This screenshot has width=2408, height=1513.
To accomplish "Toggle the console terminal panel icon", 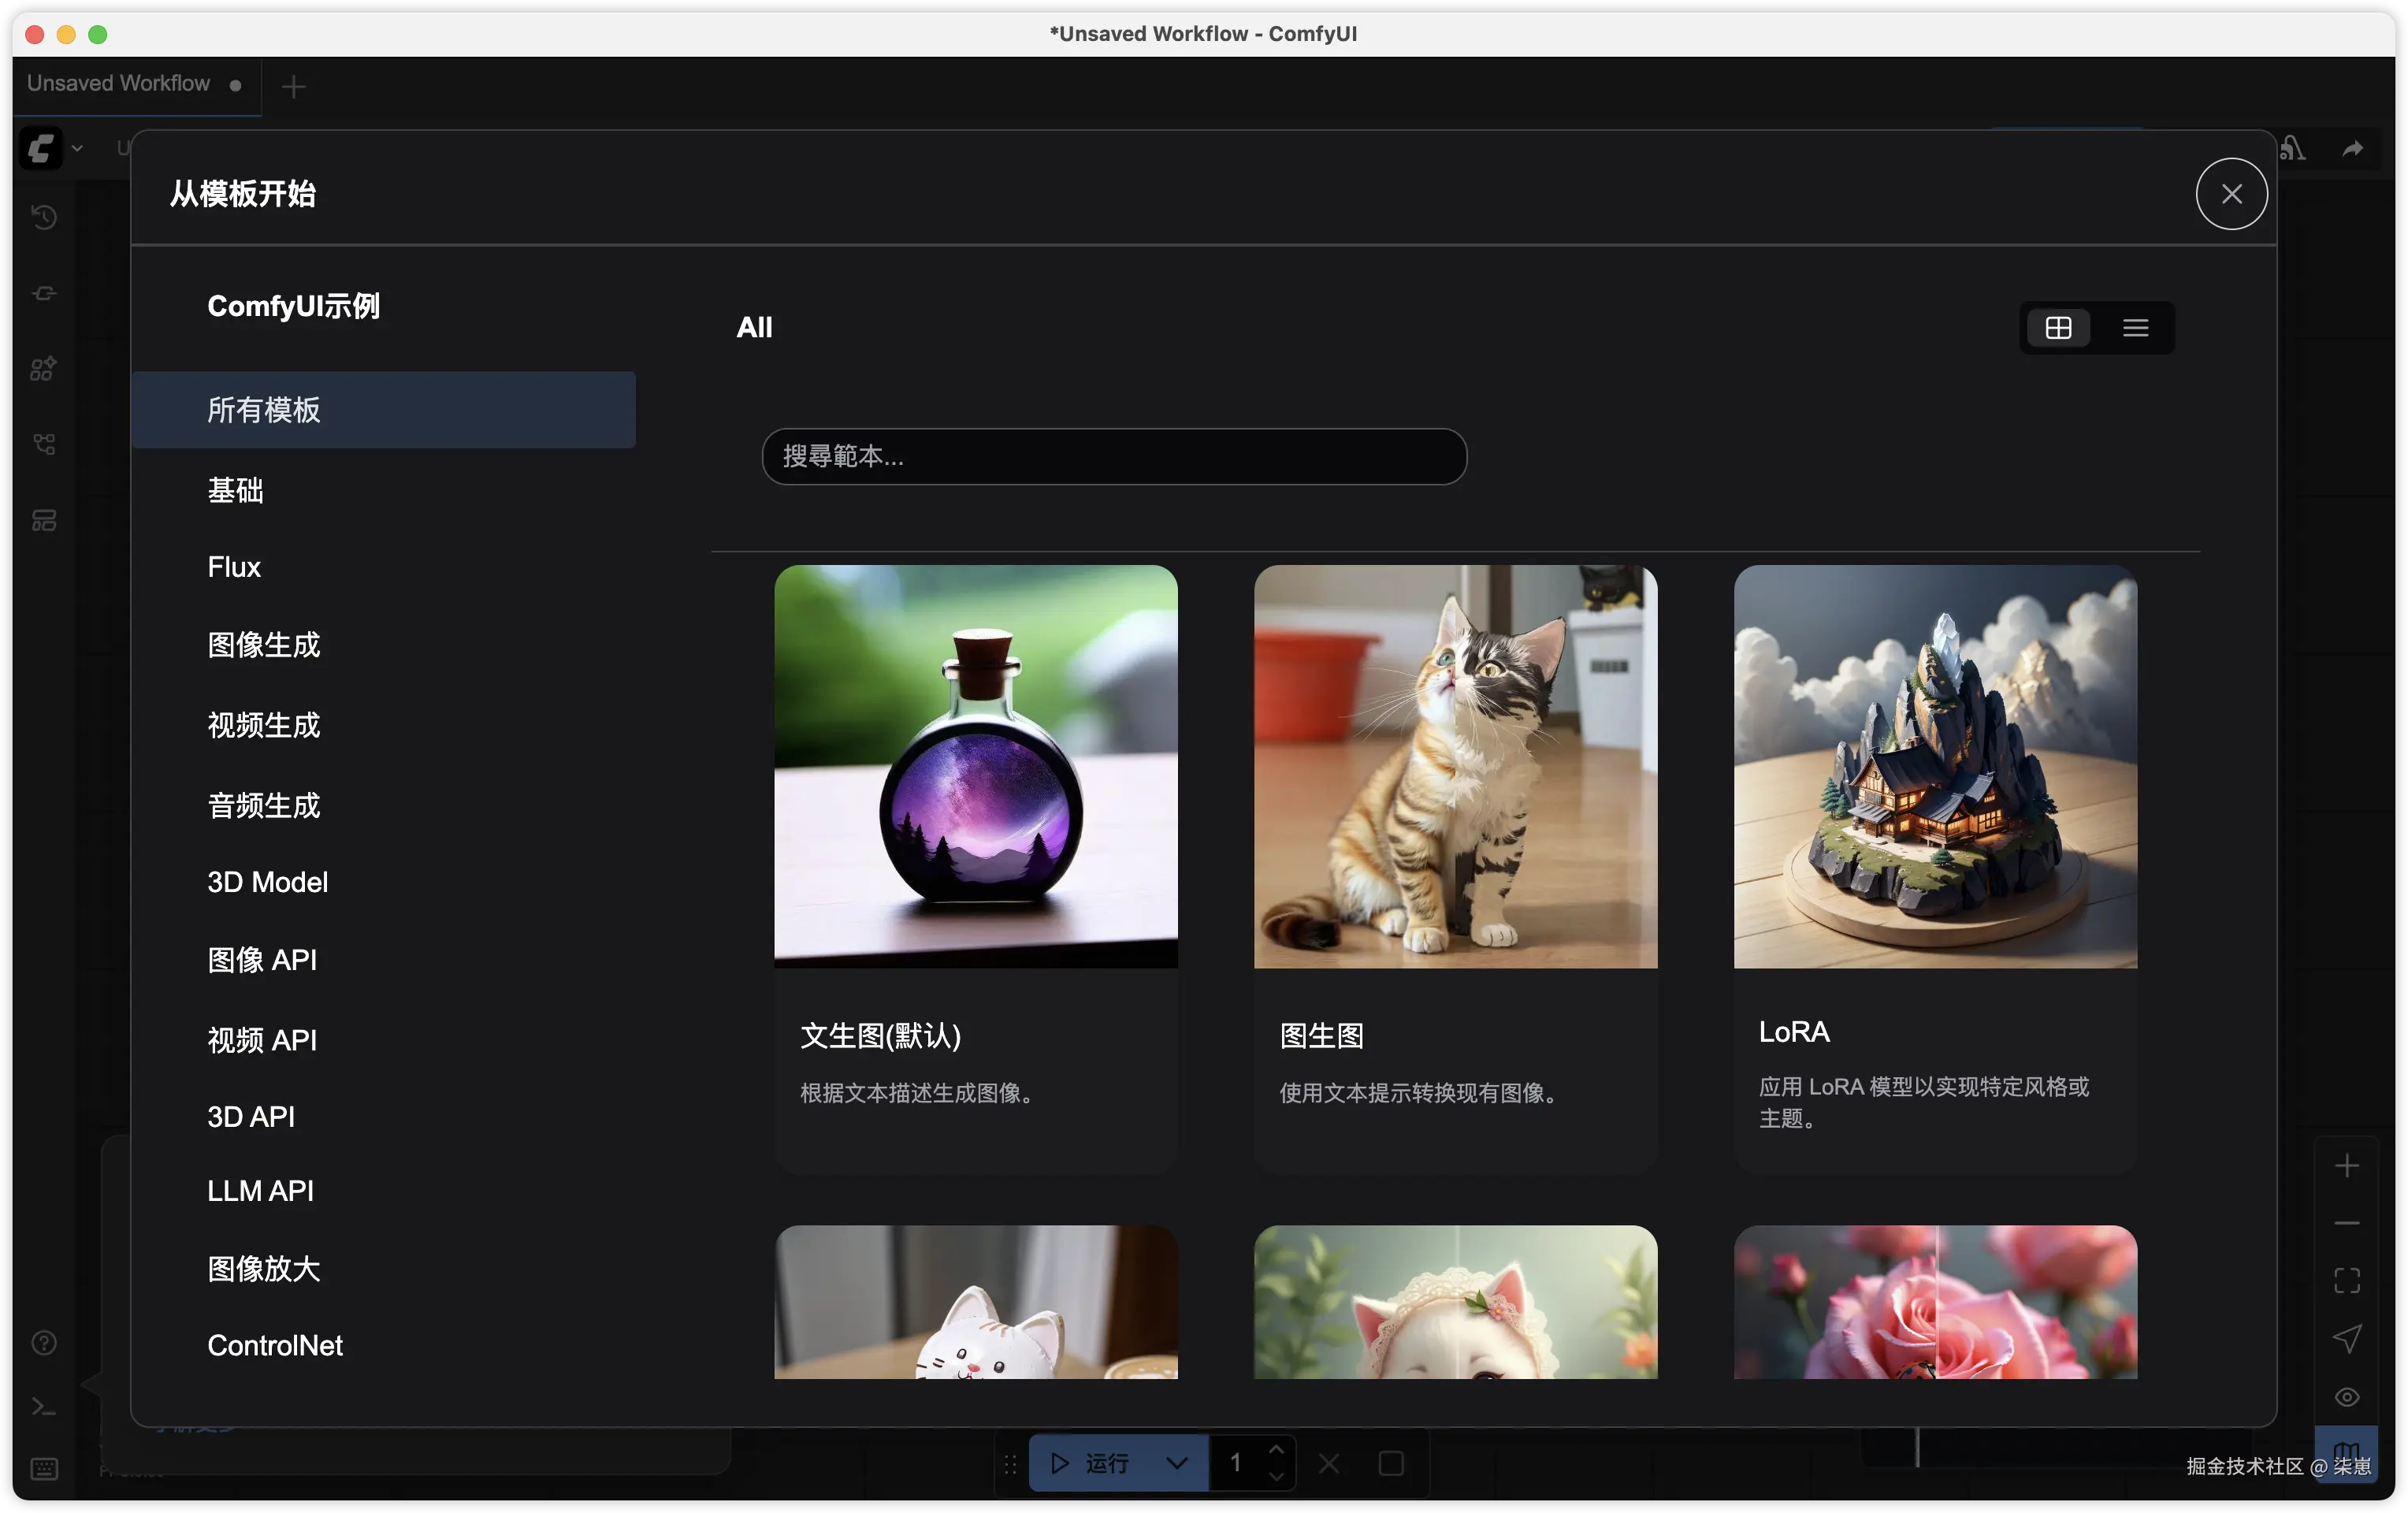I will pyautogui.click(x=44, y=1407).
